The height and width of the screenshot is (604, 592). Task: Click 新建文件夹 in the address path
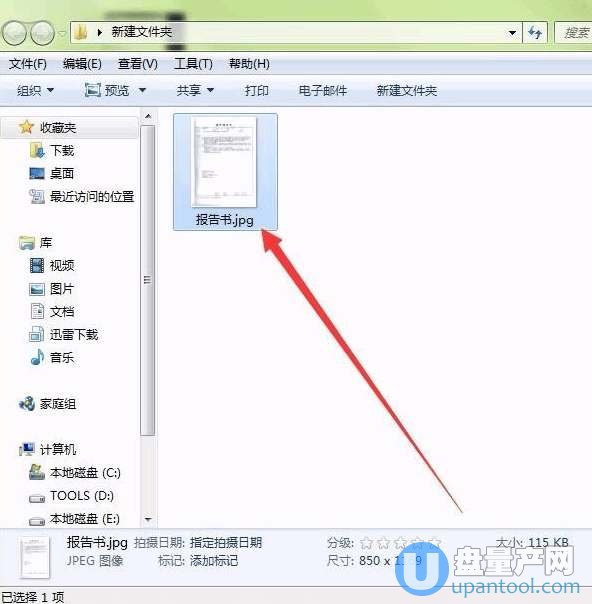[142, 32]
